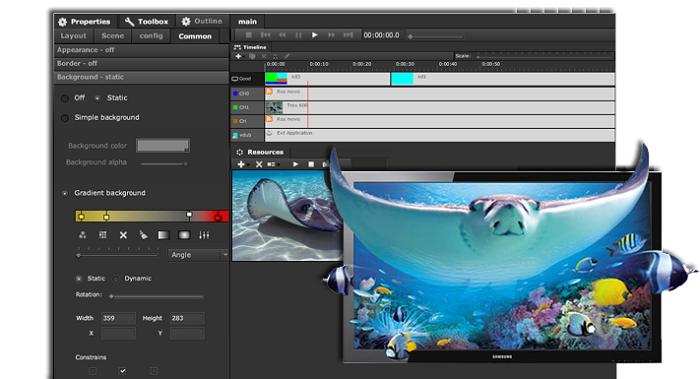
Task: Open the Angle dropdown
Action: [199, 254]
